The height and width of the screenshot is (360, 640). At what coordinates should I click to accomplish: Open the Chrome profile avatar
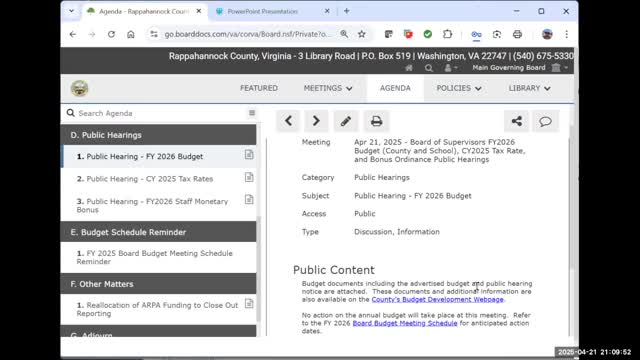point(547,34)
